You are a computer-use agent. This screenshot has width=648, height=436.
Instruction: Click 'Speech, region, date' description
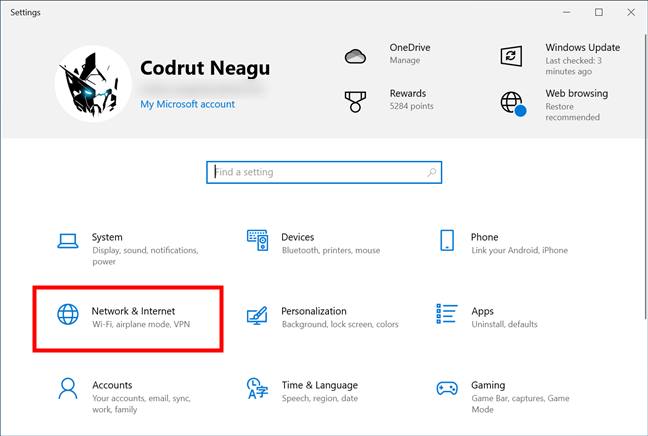click(x=320, y=398)
